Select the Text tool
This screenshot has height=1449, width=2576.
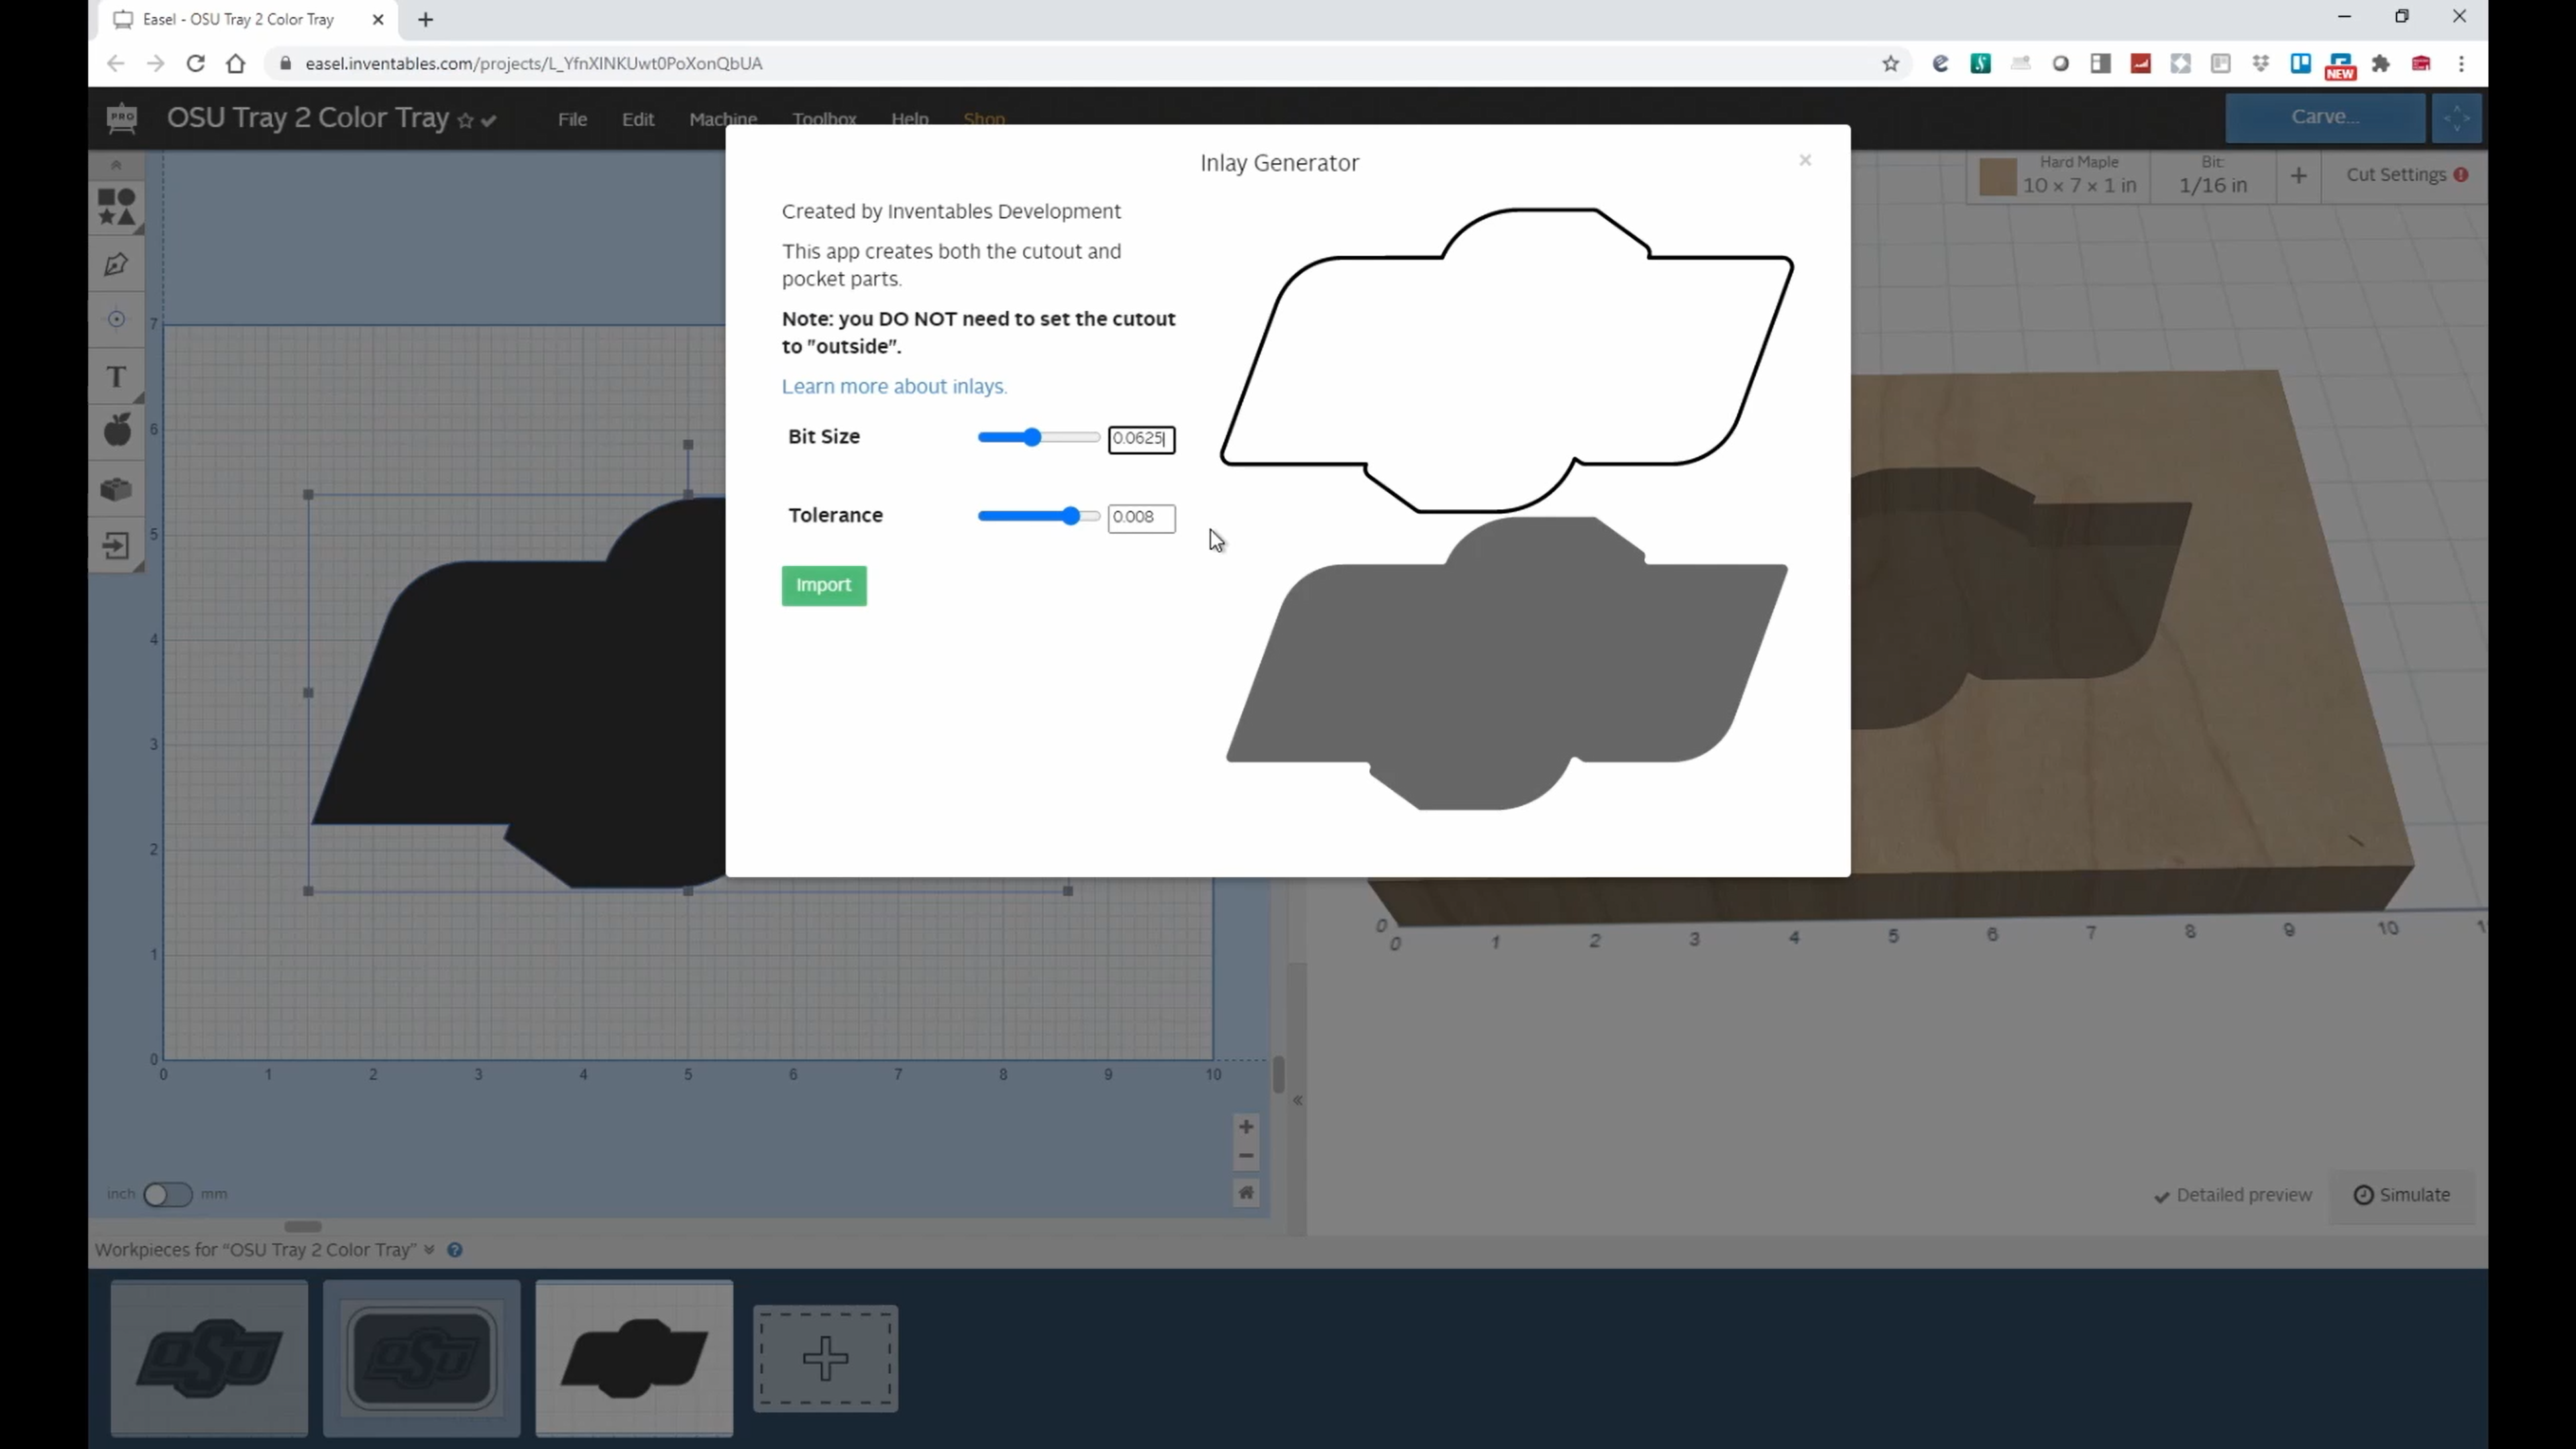click(116, 377)
